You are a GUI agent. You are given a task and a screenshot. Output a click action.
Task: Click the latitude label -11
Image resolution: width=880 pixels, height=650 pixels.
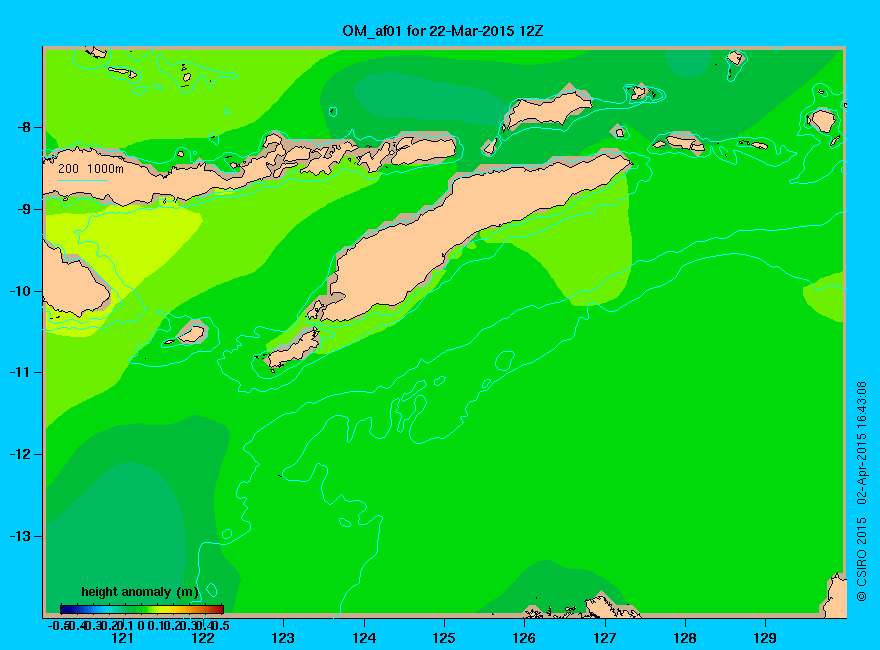click(x=20, y=373)
